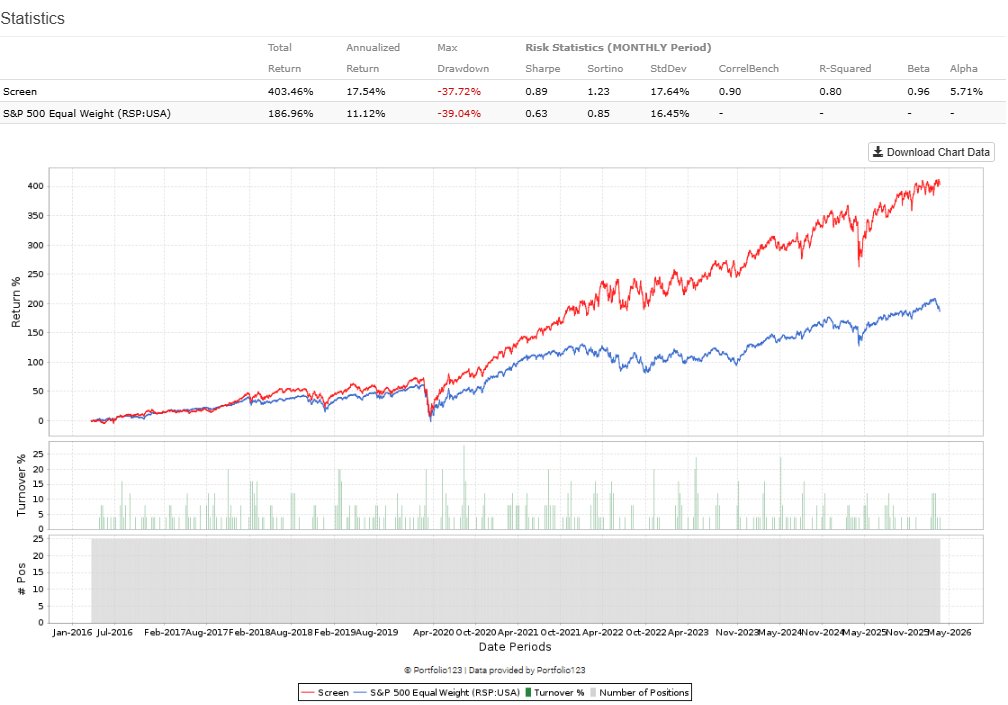Image resolution: width=1008 pixels, height=705 pixels.
Task: Click the R-Squared column header
Action: [845, 69]
